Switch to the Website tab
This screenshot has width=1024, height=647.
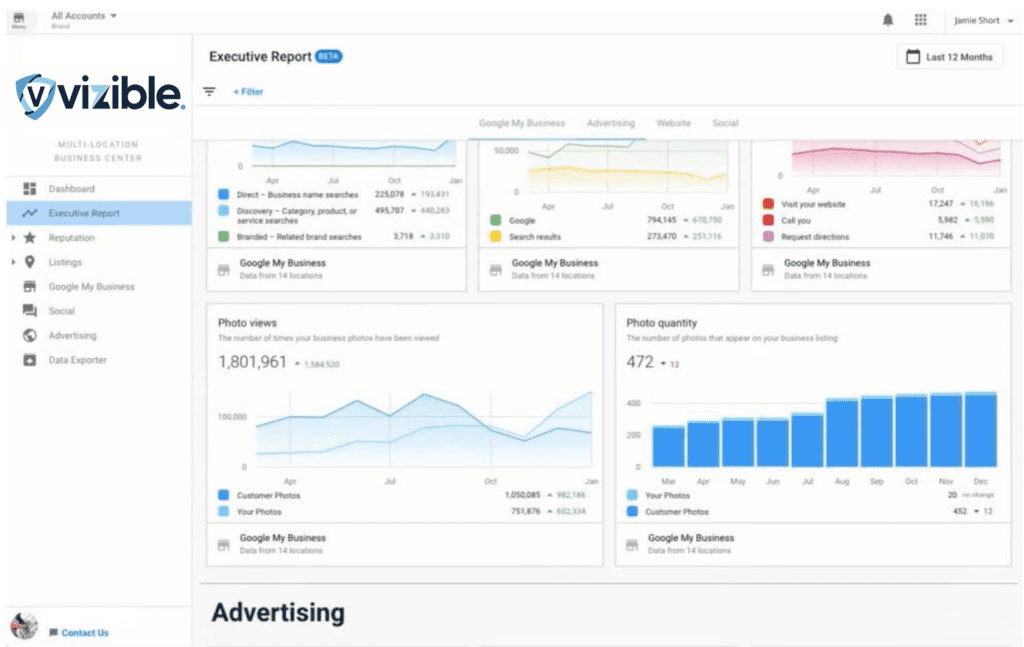click(x=673, y=123)
